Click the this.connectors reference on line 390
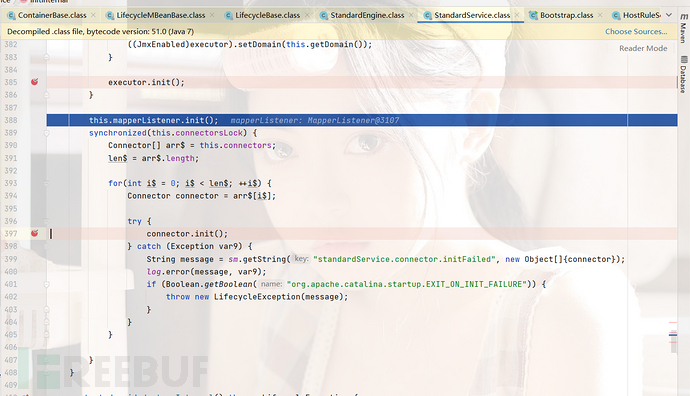Screen dimensions: 690x396 236,145
